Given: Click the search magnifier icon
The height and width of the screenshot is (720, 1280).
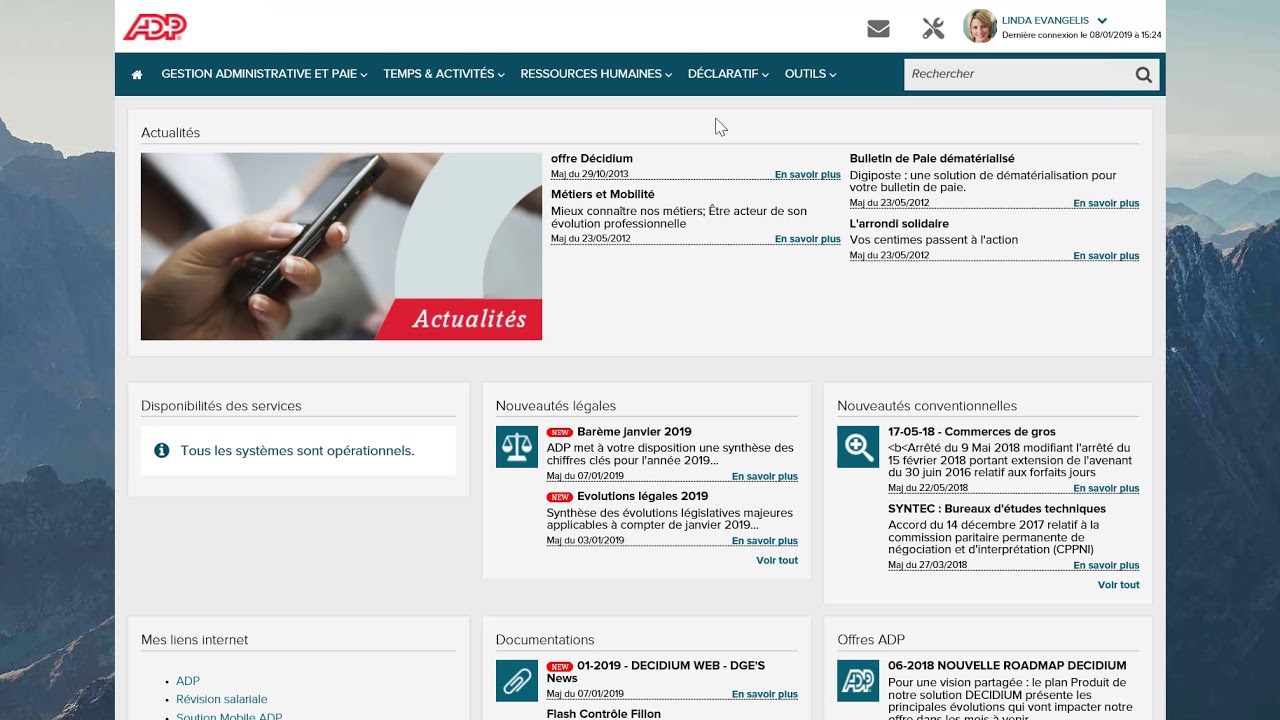Looking at the screenshot, I should tap(1144, 74).
